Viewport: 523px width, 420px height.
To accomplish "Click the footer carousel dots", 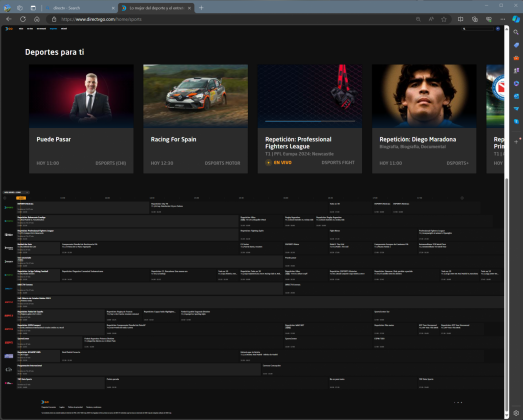I will pyautogui.click(x=458, y=403).
